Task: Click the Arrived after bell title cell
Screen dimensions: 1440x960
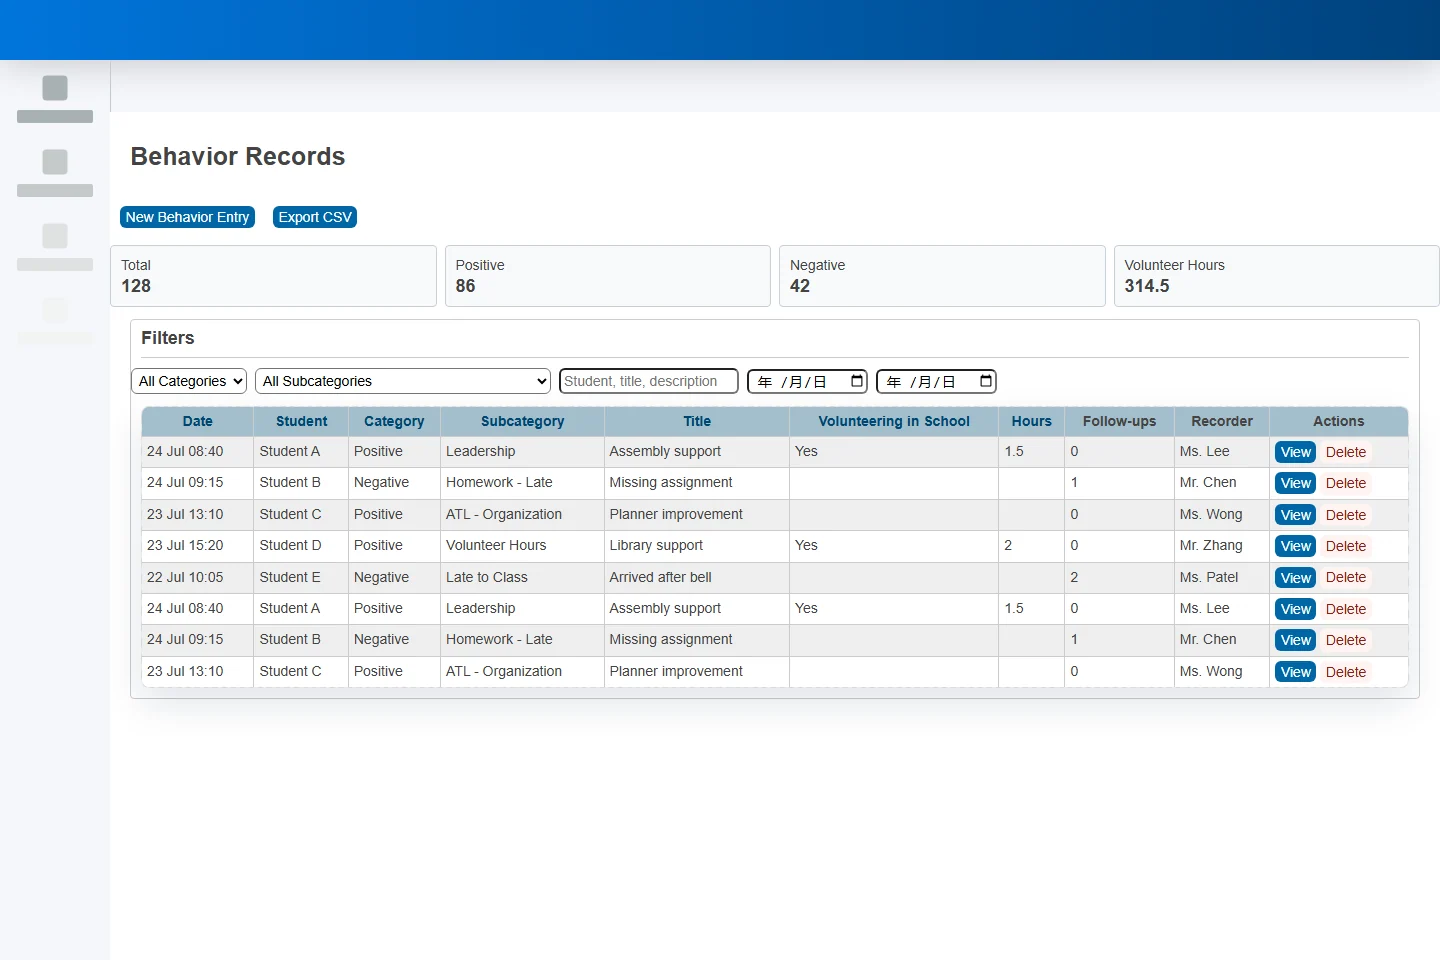Action: point(697,577)
